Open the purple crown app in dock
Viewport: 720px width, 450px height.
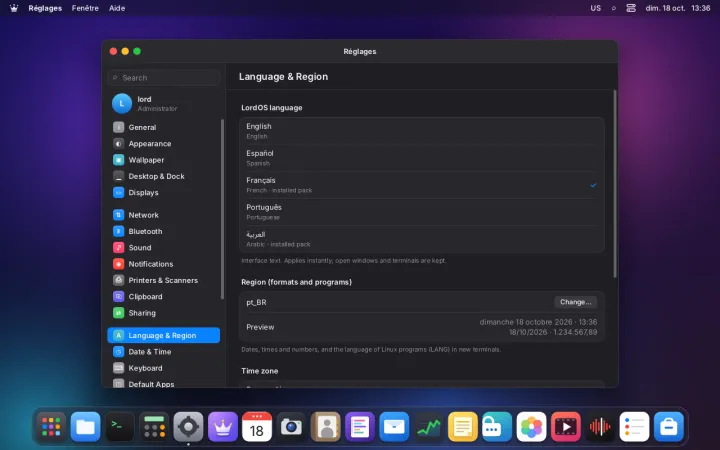coord(223,427)
